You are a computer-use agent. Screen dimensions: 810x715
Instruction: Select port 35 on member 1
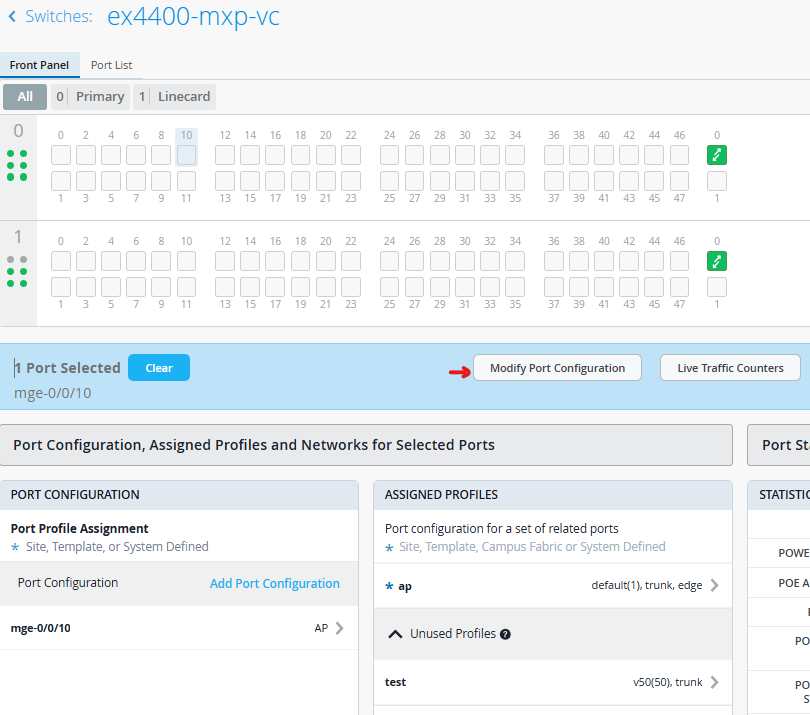[515, 287]
